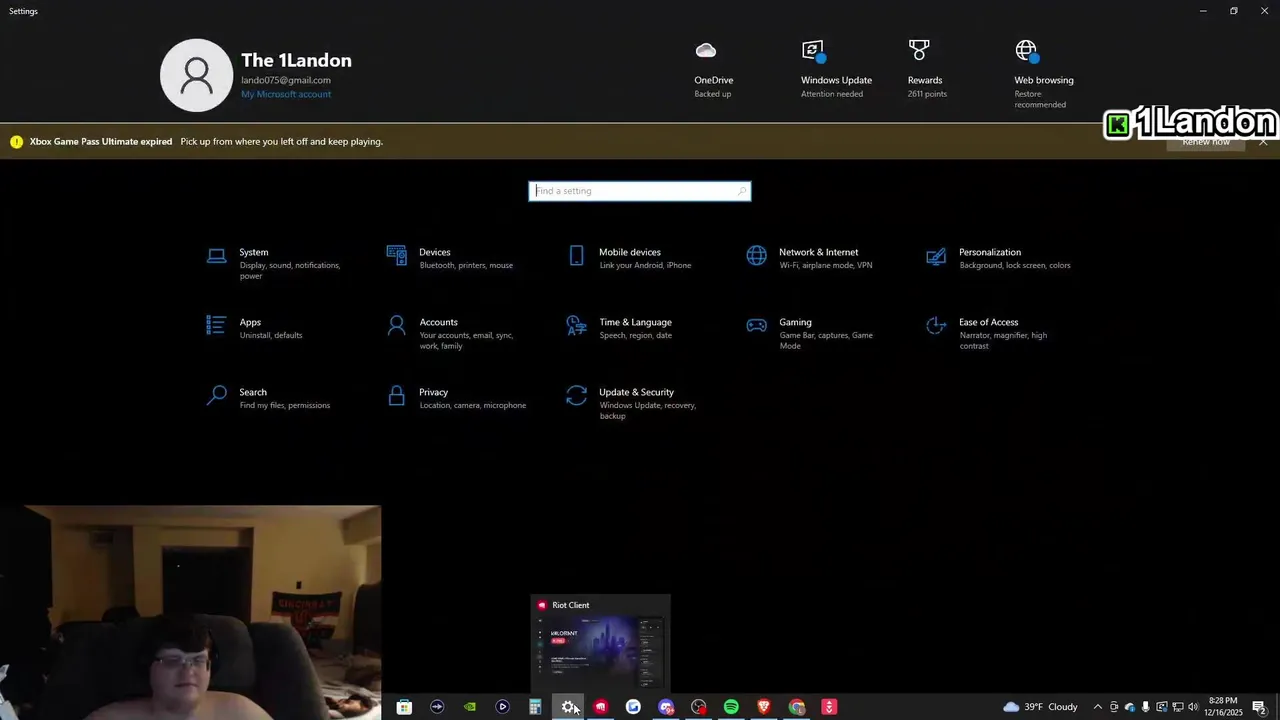Open the network tray icon
Viewport: 1280px width, 720px height.
(1177, 707)
